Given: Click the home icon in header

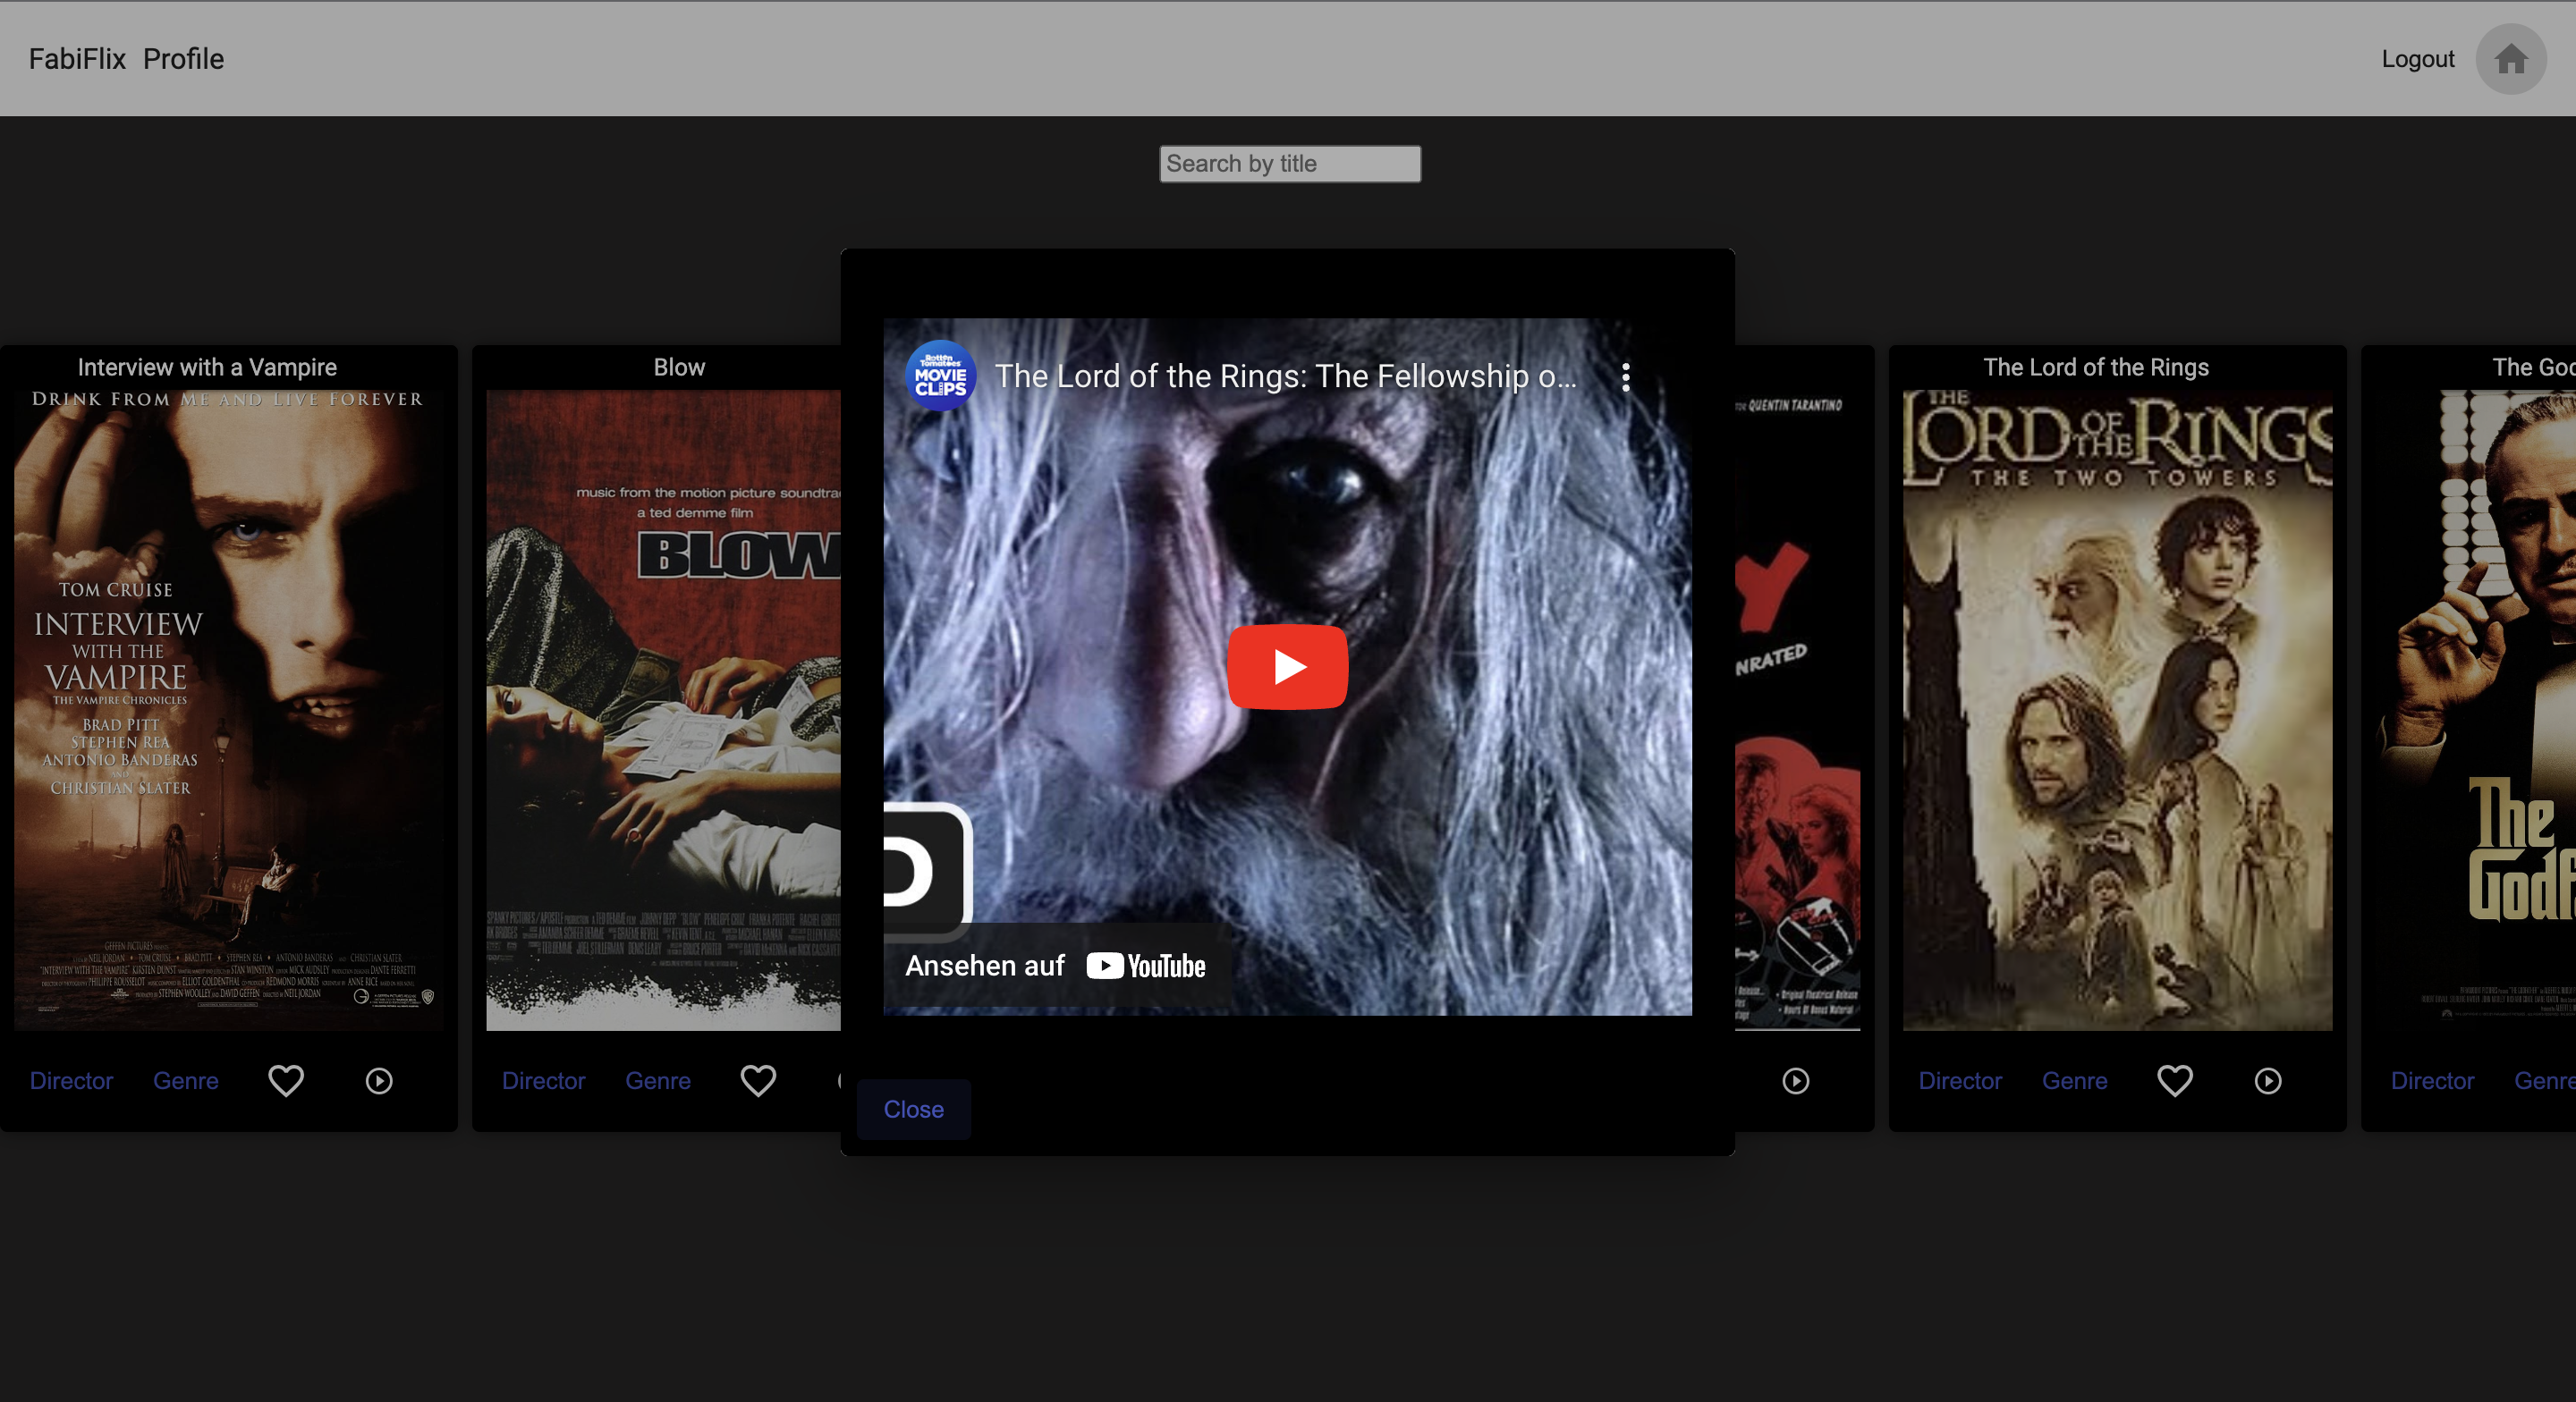Looking at the screenshot, I should [2510, 59].
